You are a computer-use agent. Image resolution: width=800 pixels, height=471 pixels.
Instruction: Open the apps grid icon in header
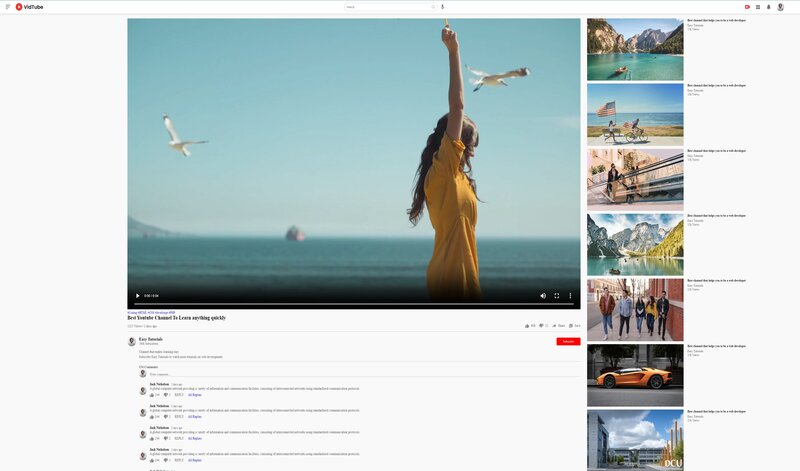pos(758,7)
